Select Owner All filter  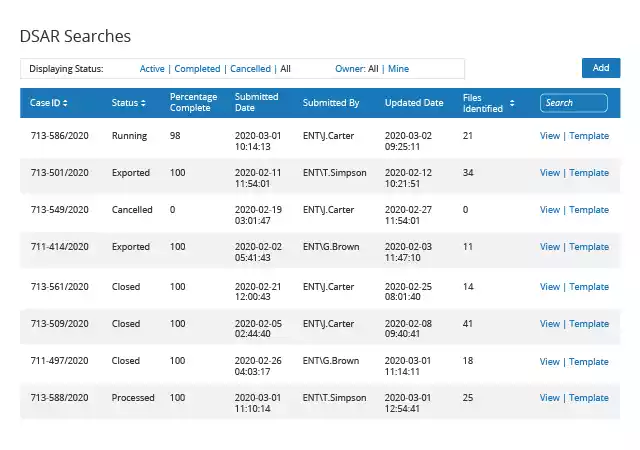coord(373,69)
